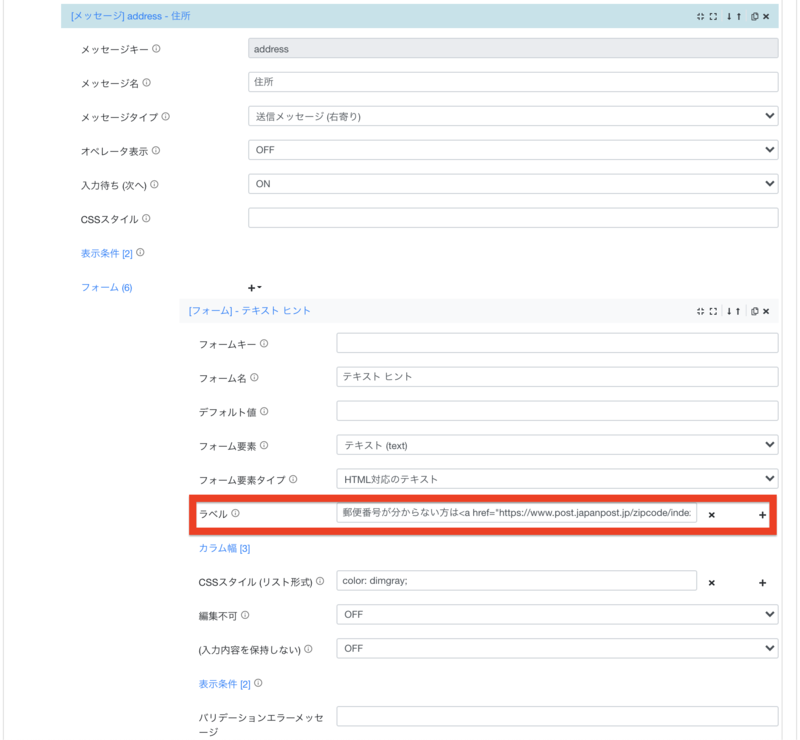Duplicate the テキスト ヒント form
This screenshot has height=740, width=800.
[x=755, y=311]
